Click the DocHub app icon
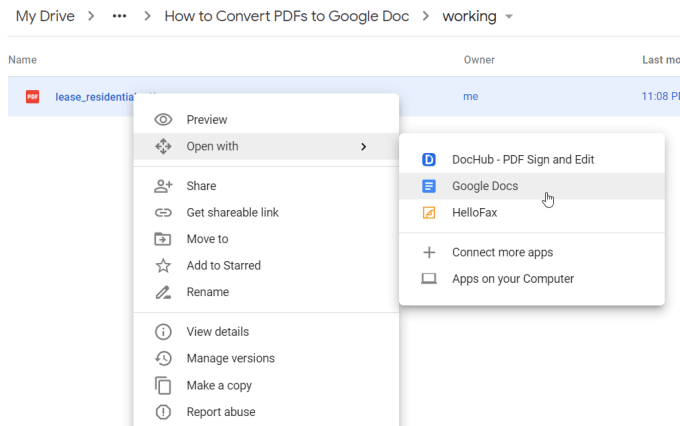This screenshot has width=680, height=426. [429, 159]
